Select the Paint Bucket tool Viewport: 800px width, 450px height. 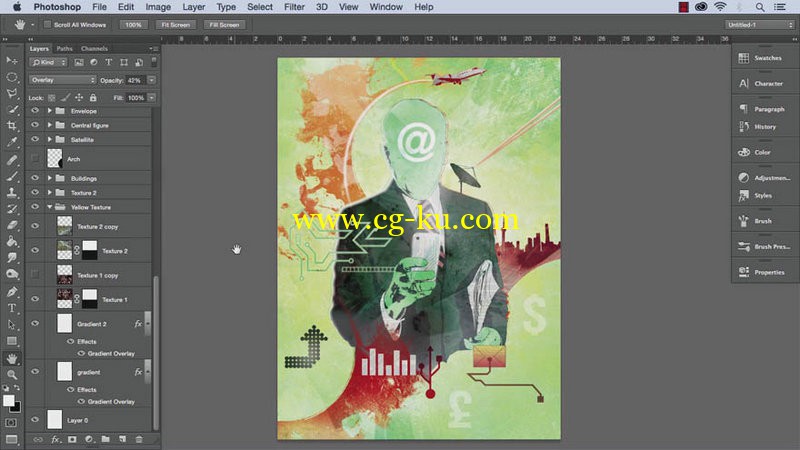(x=12, y=242)
